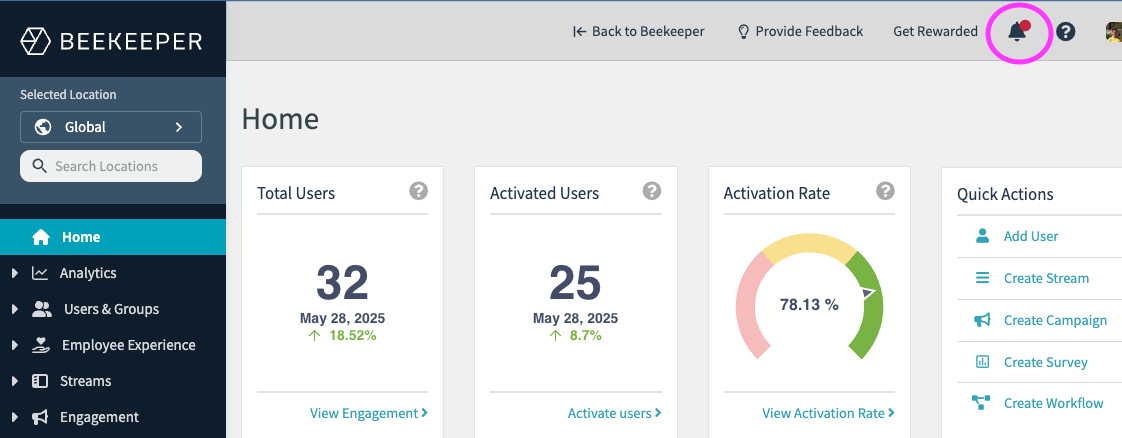1122x438 pixels.
Task: Click the Activated Users help icon
Action: (652, 191)
